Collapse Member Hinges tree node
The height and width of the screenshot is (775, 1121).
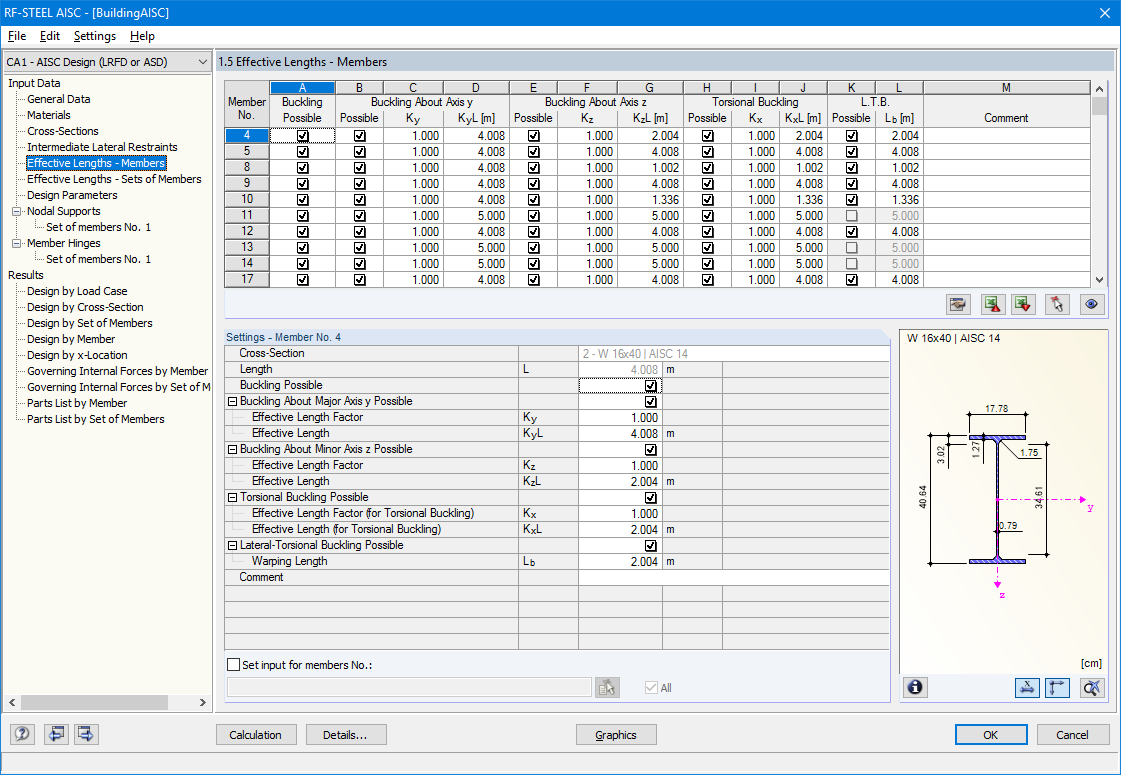16,243
